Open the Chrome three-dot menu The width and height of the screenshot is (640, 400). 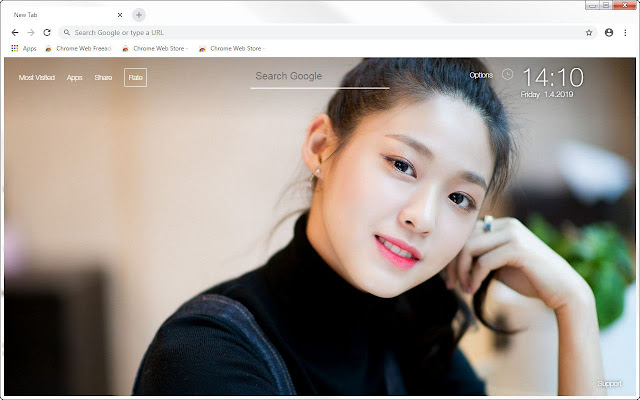[625, 33]
